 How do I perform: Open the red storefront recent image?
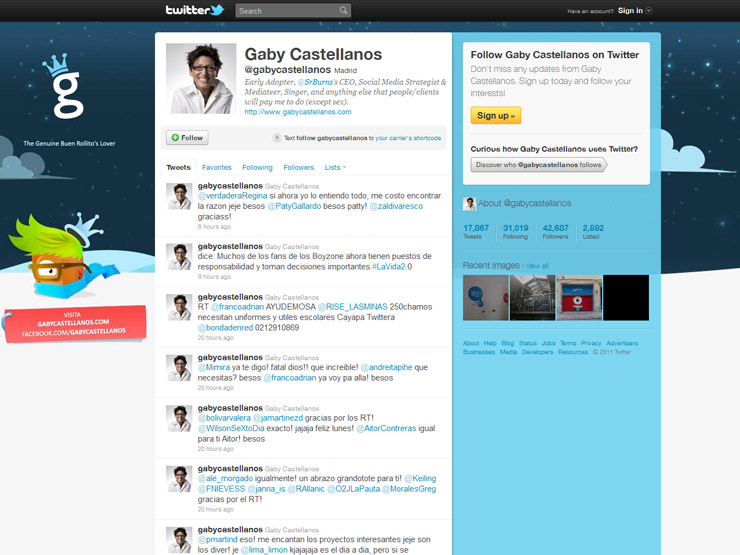pos(579,298)
